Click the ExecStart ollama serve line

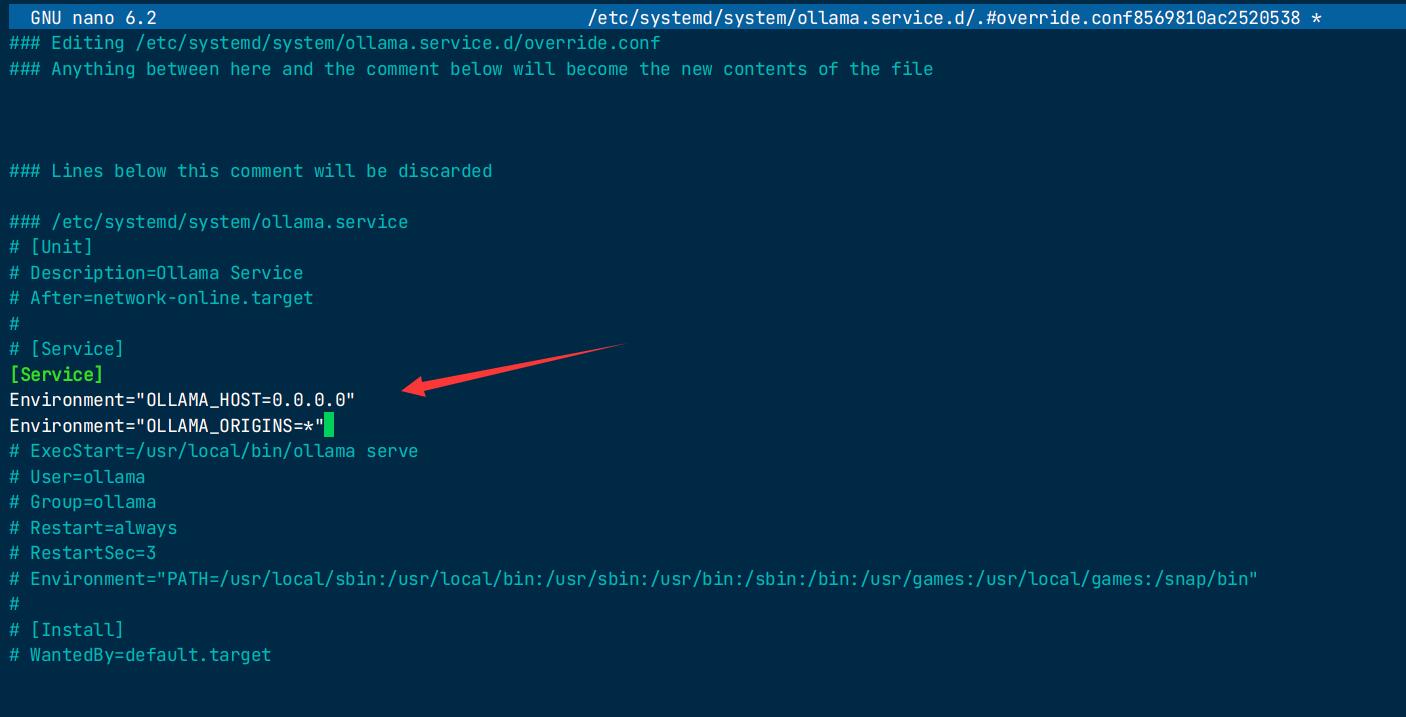coord(214,451)
